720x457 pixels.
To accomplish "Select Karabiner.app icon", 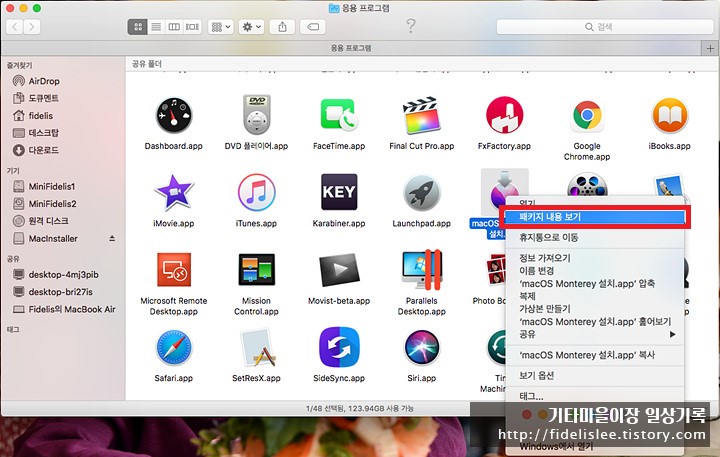I will [x=339, y=192].
